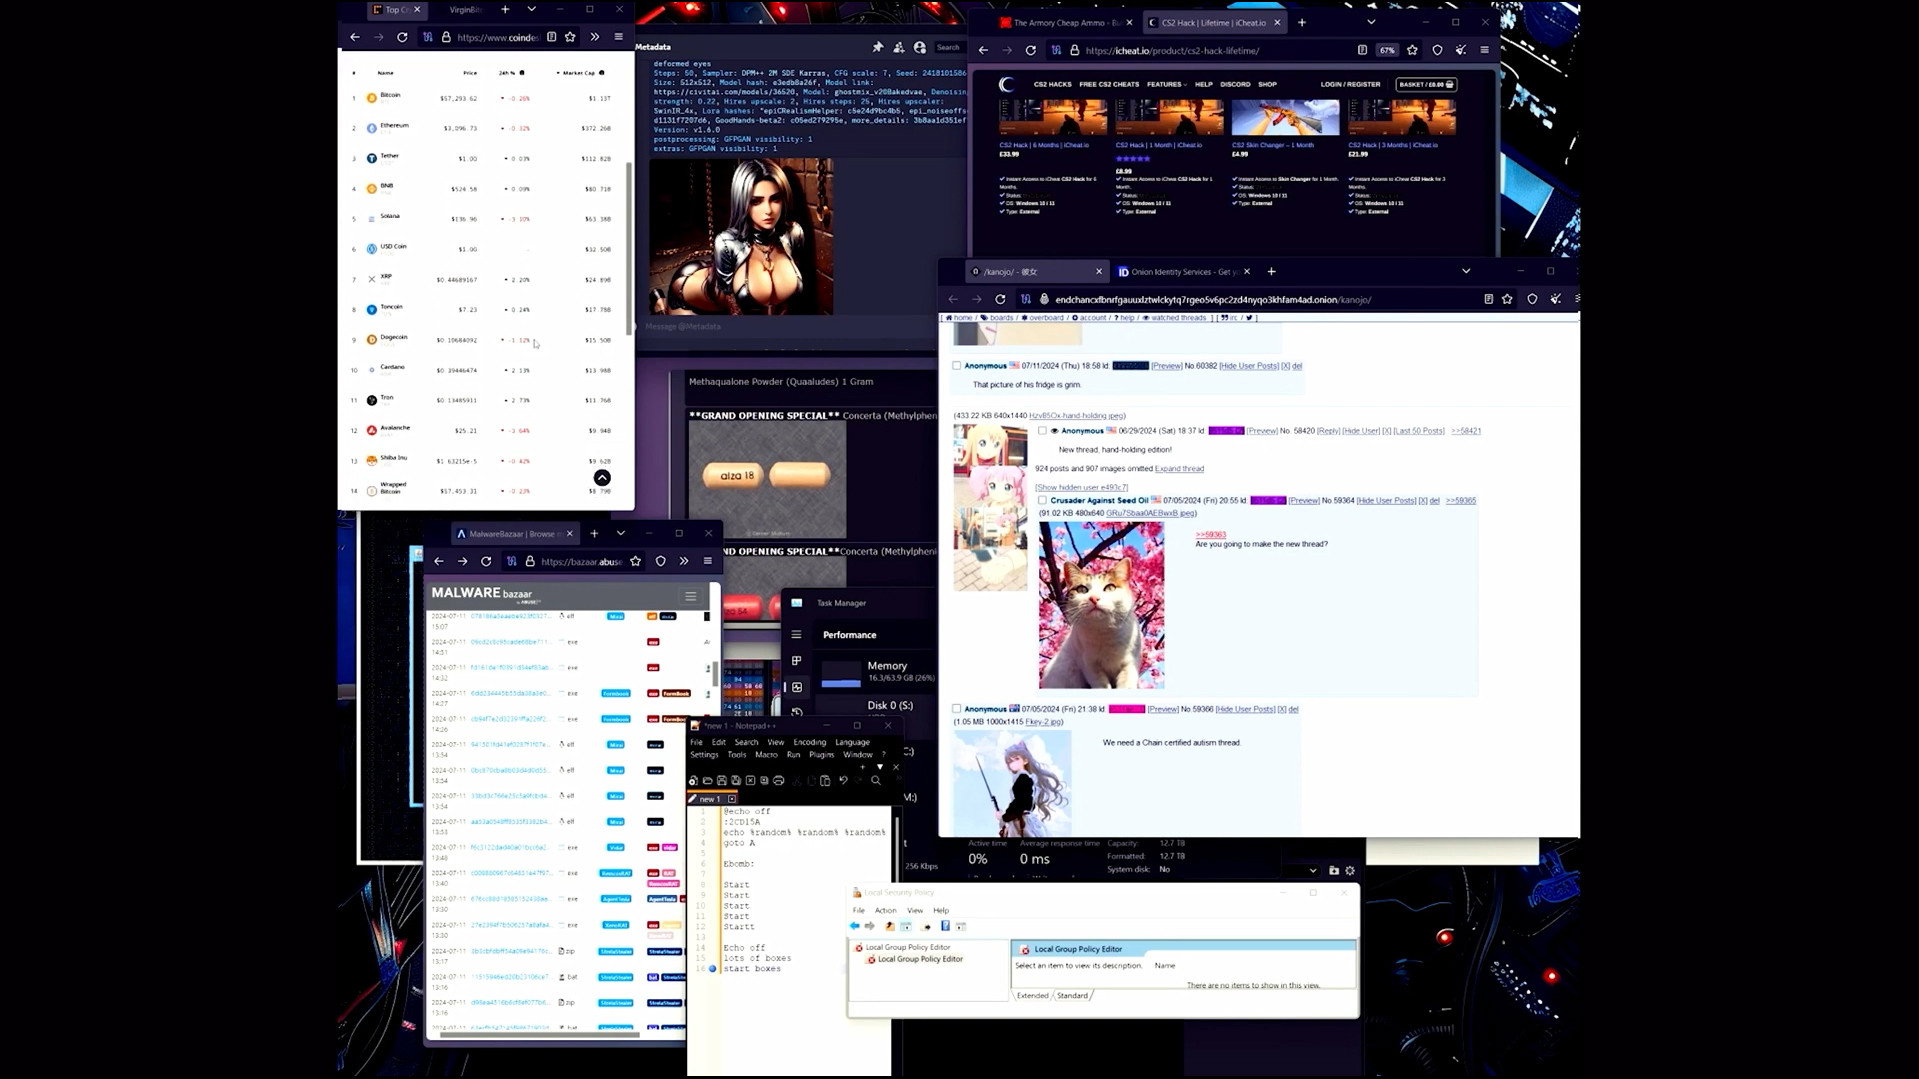Sort the coin table by Market Cap
The image size is (1919, 1079).
click(x=580, y=73)
